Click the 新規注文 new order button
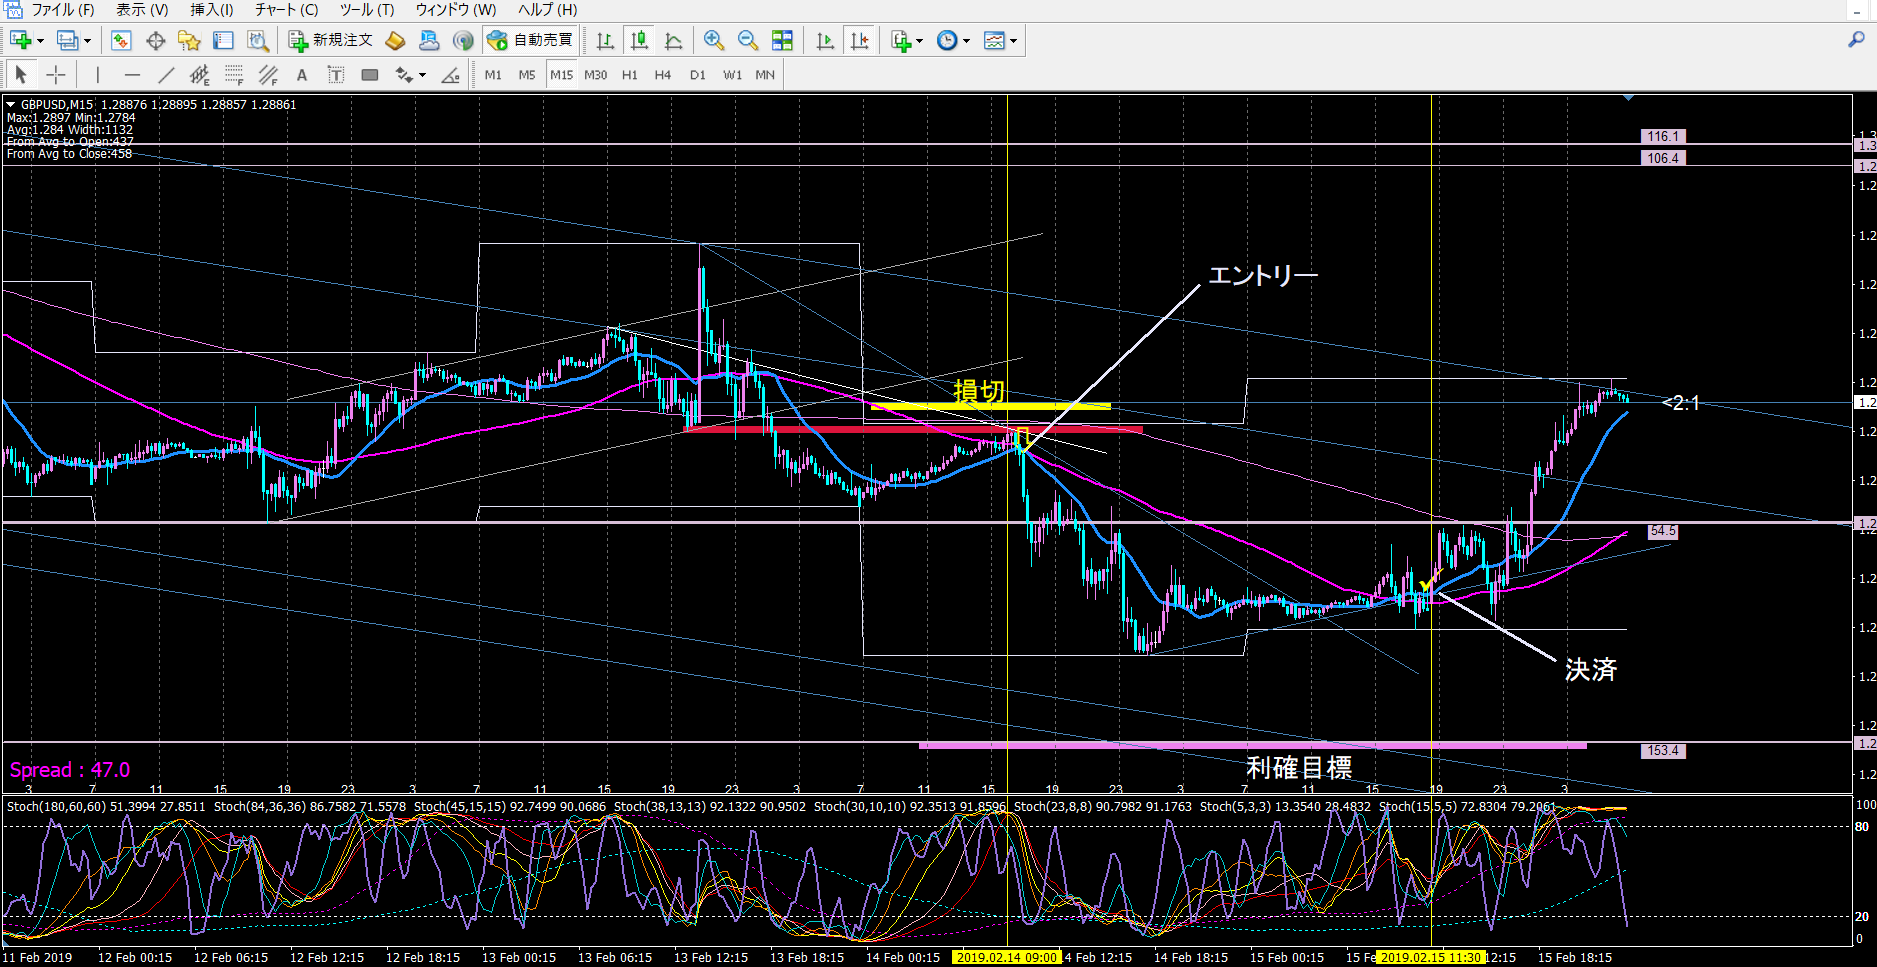 pyautogui.click(x=331, y=40)
